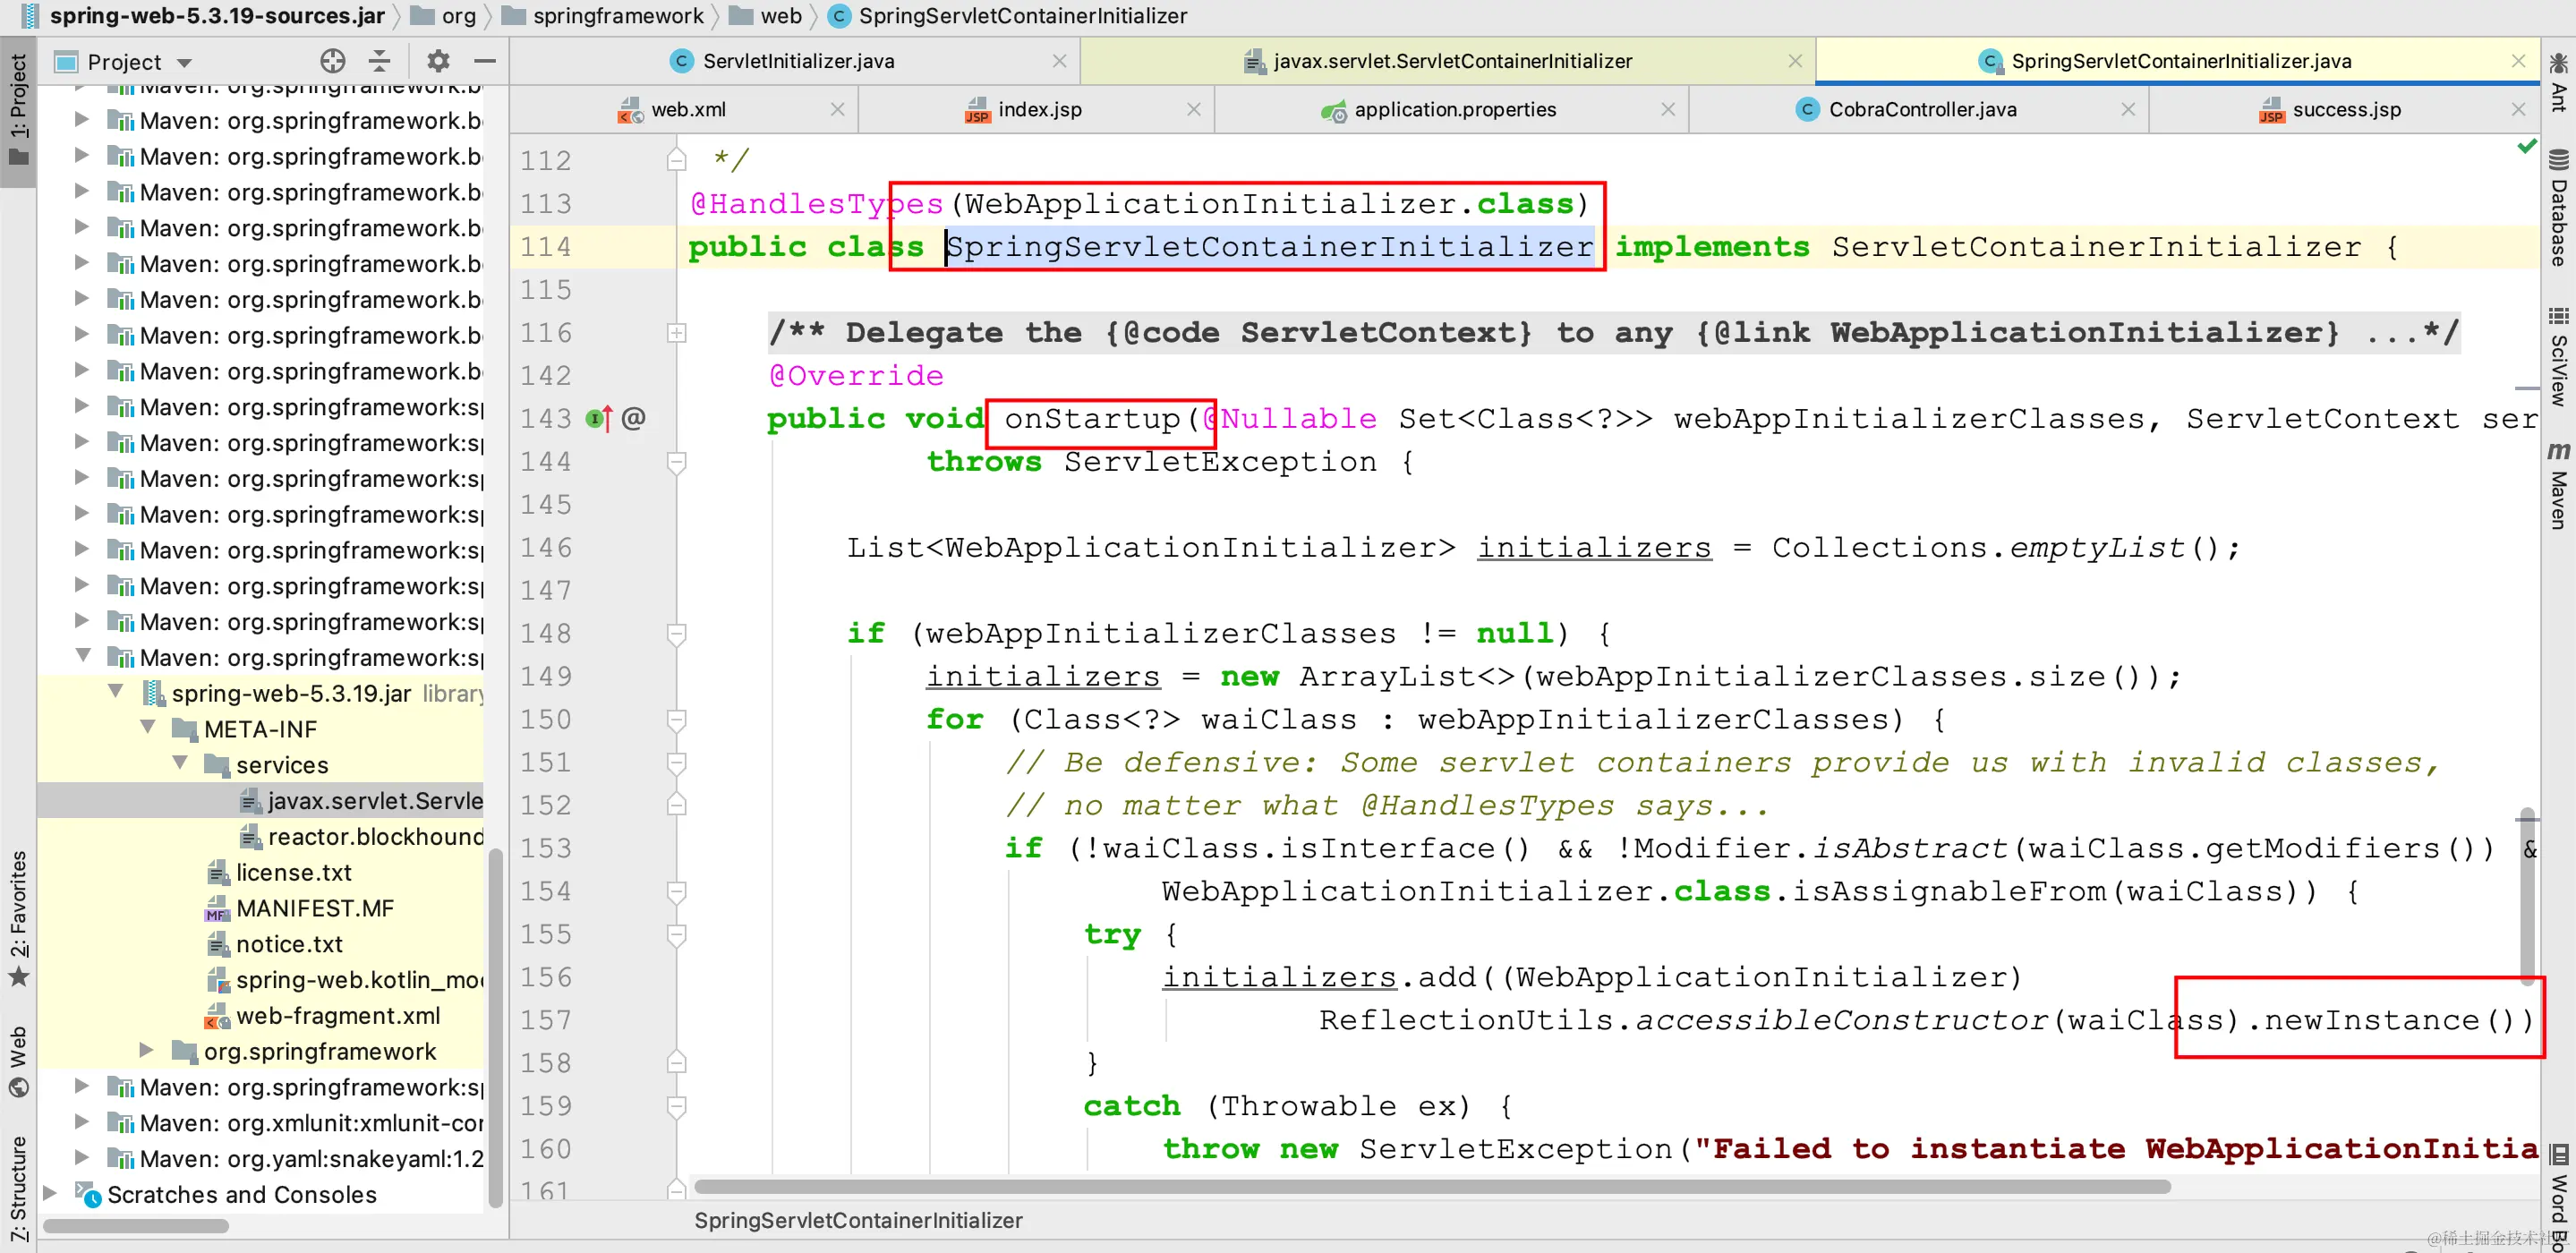The width and height of the screenshot is (2576, 1253).
Task: Click the collapse all icon in Project panel
Action: point(380,62)
